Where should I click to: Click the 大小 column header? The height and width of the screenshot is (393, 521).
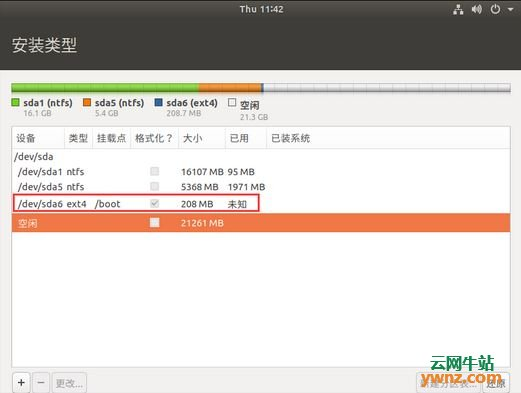click(x=202, y=138)
